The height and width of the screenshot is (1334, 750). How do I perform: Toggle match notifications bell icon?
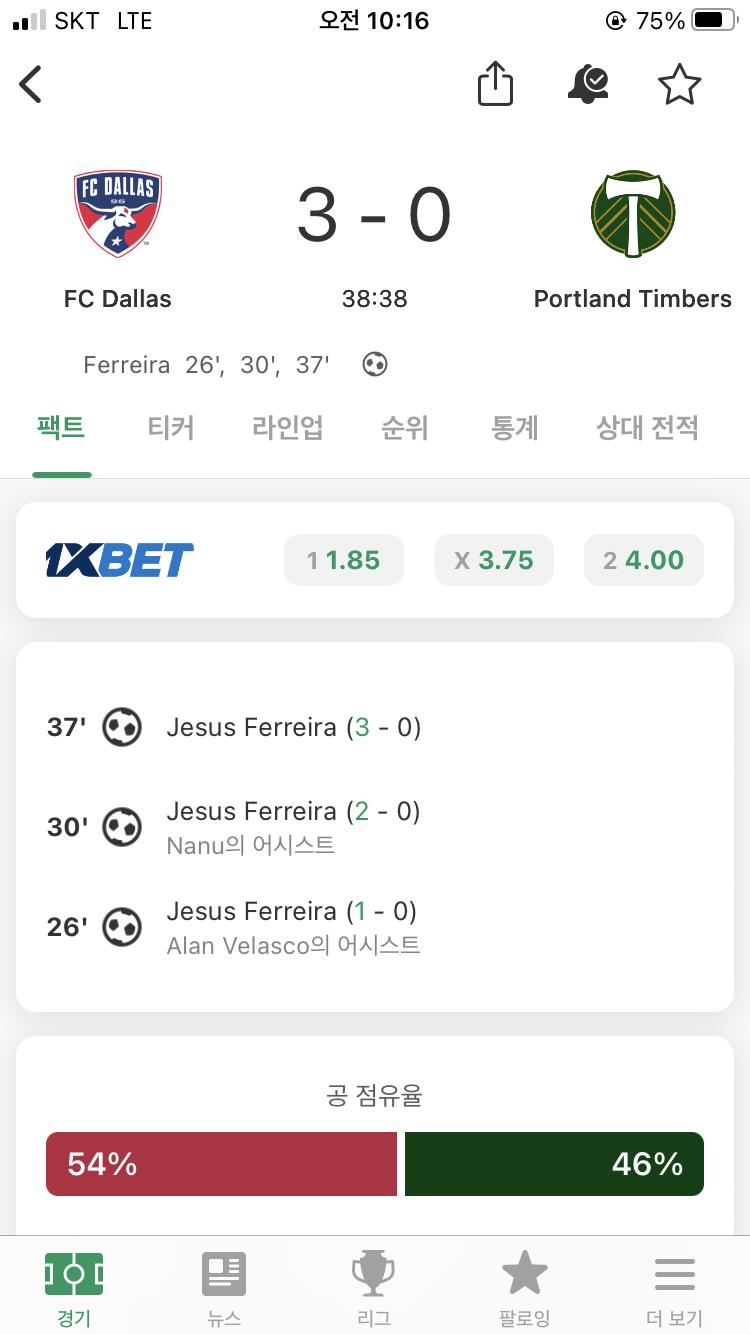[588, 85]
